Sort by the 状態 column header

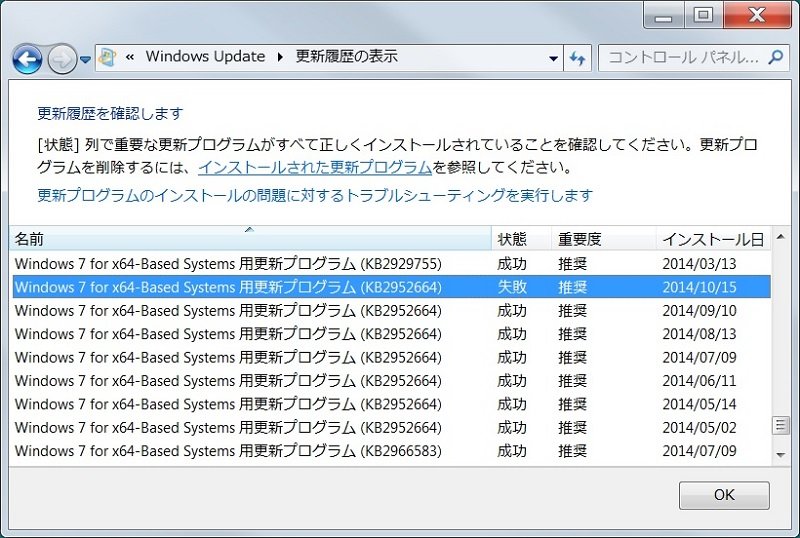tap(521, 239)
